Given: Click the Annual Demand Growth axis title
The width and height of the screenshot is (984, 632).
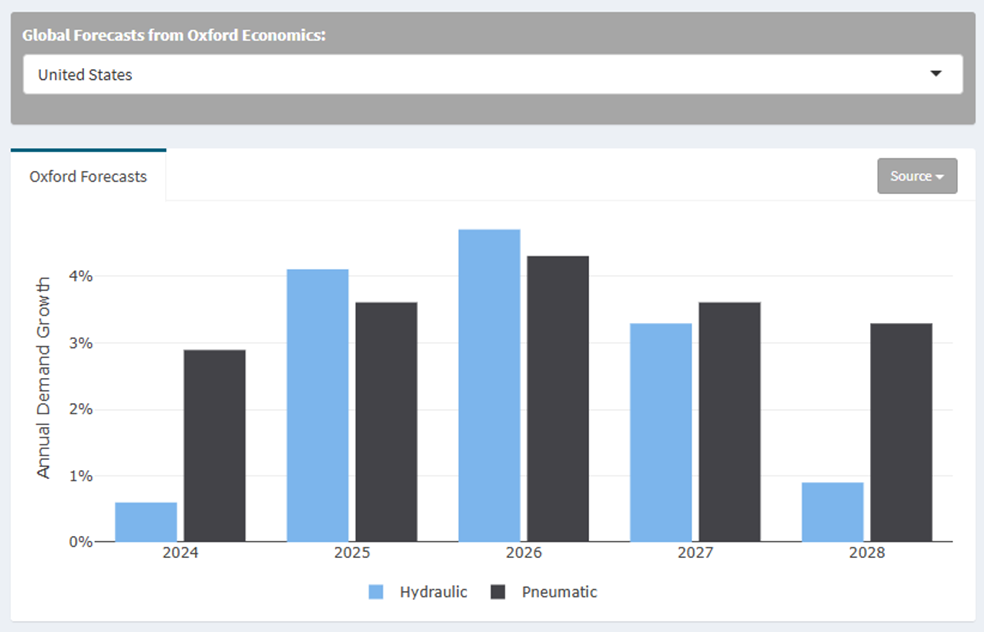Looking at the screenshot, I should tap(43, 376).
